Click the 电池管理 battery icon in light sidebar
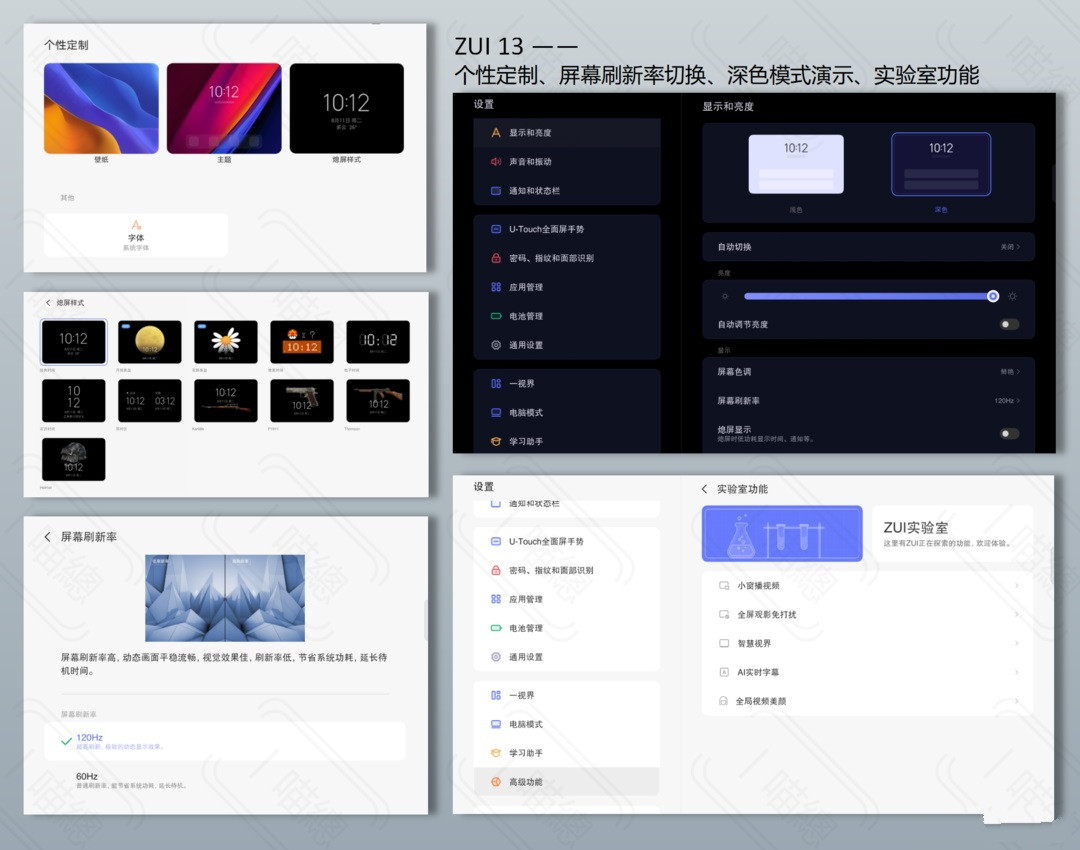1080x850 pixels. pyautogui.click(x=496, y=628)
